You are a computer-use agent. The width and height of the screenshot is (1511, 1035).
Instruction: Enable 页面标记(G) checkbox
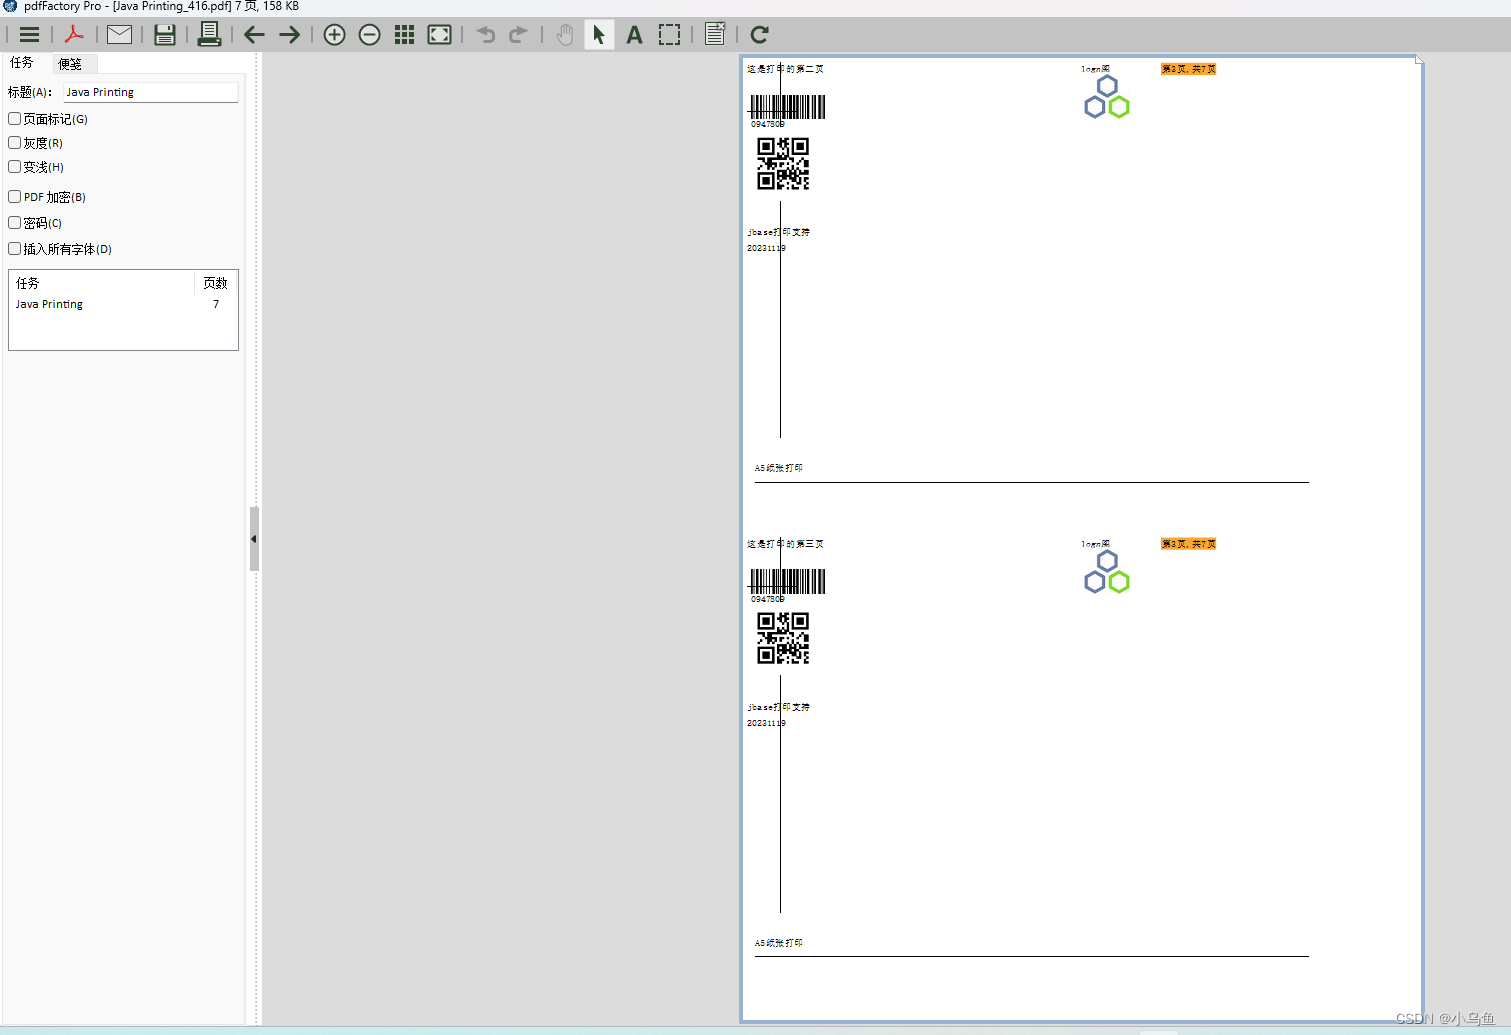tap(15, 118)
